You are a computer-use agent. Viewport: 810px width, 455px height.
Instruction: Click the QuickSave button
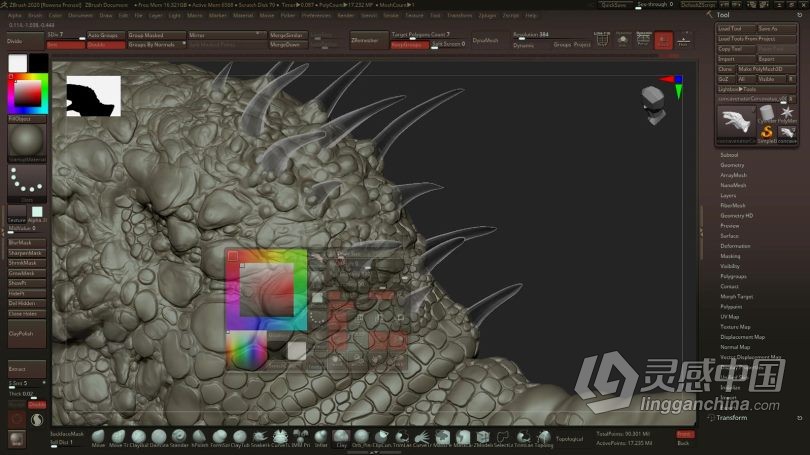coord(615,5)
